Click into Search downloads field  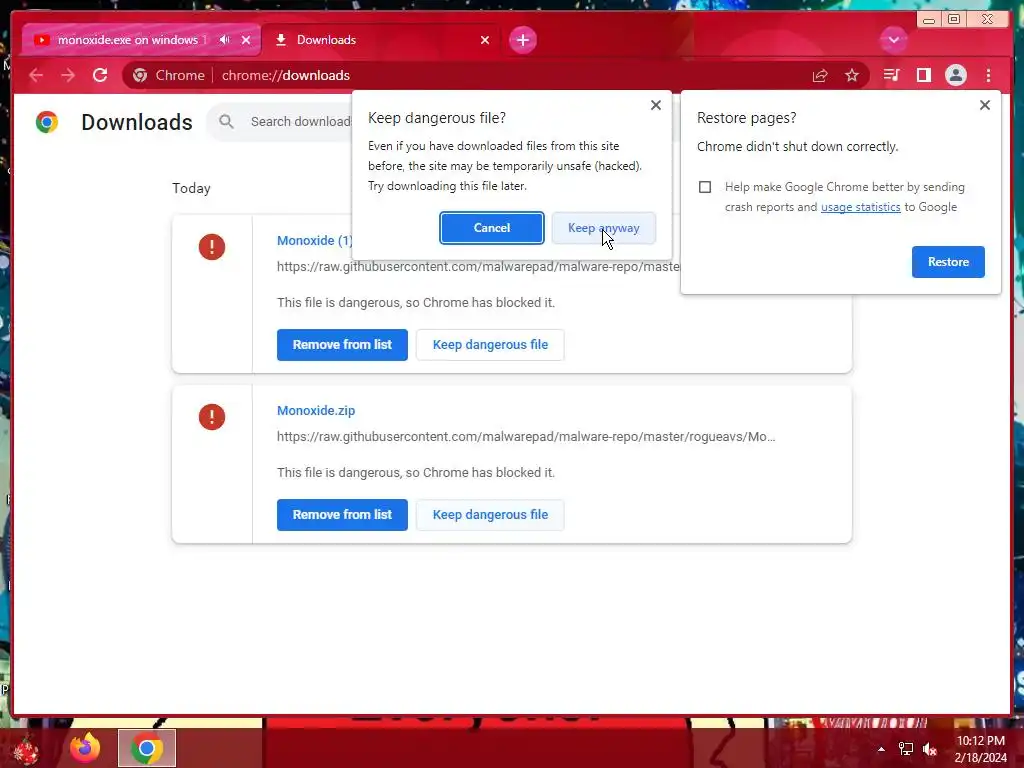tap(300, 121)
